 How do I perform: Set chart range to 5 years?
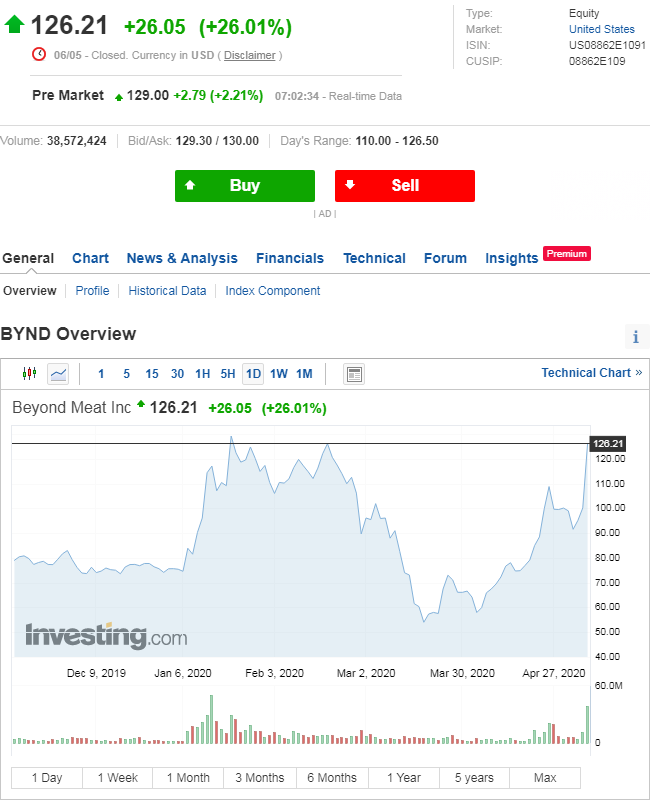[x=474, y=778]
